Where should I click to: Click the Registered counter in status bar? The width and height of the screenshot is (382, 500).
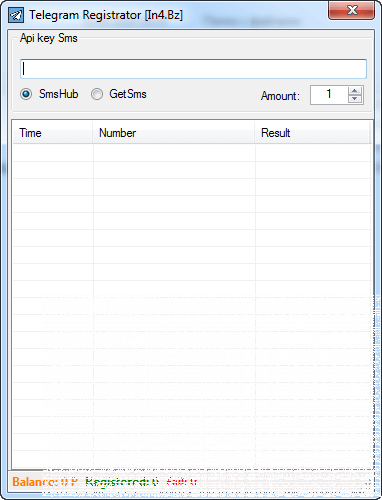[x=122, y=482]
